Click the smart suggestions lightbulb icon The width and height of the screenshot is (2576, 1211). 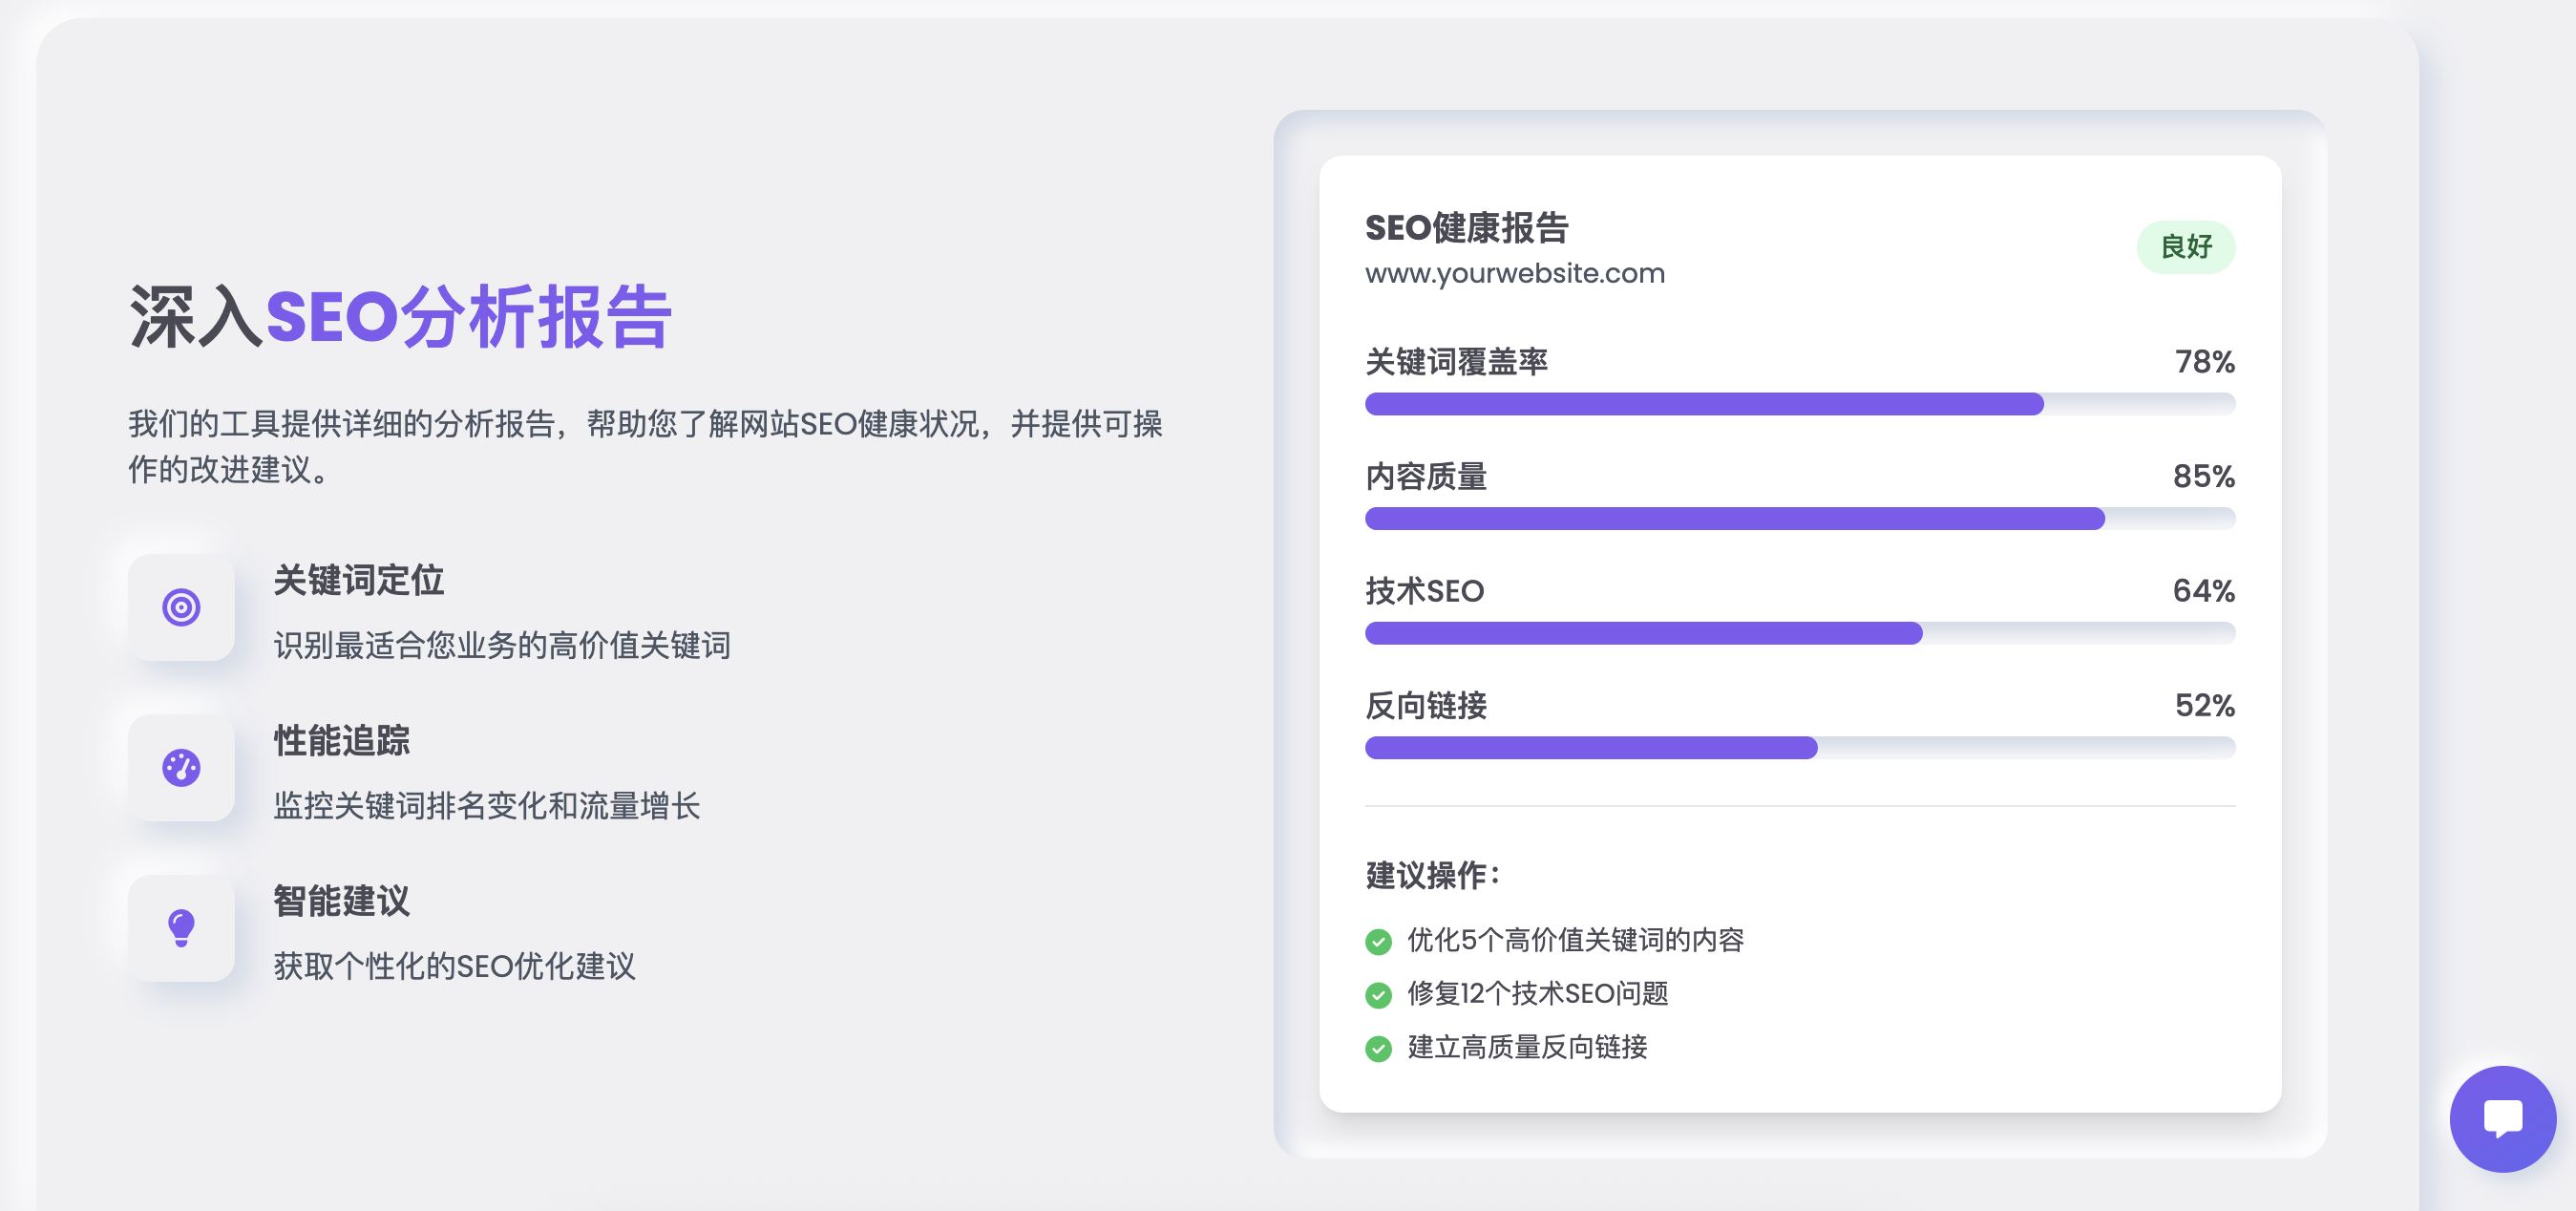[181, 928]
